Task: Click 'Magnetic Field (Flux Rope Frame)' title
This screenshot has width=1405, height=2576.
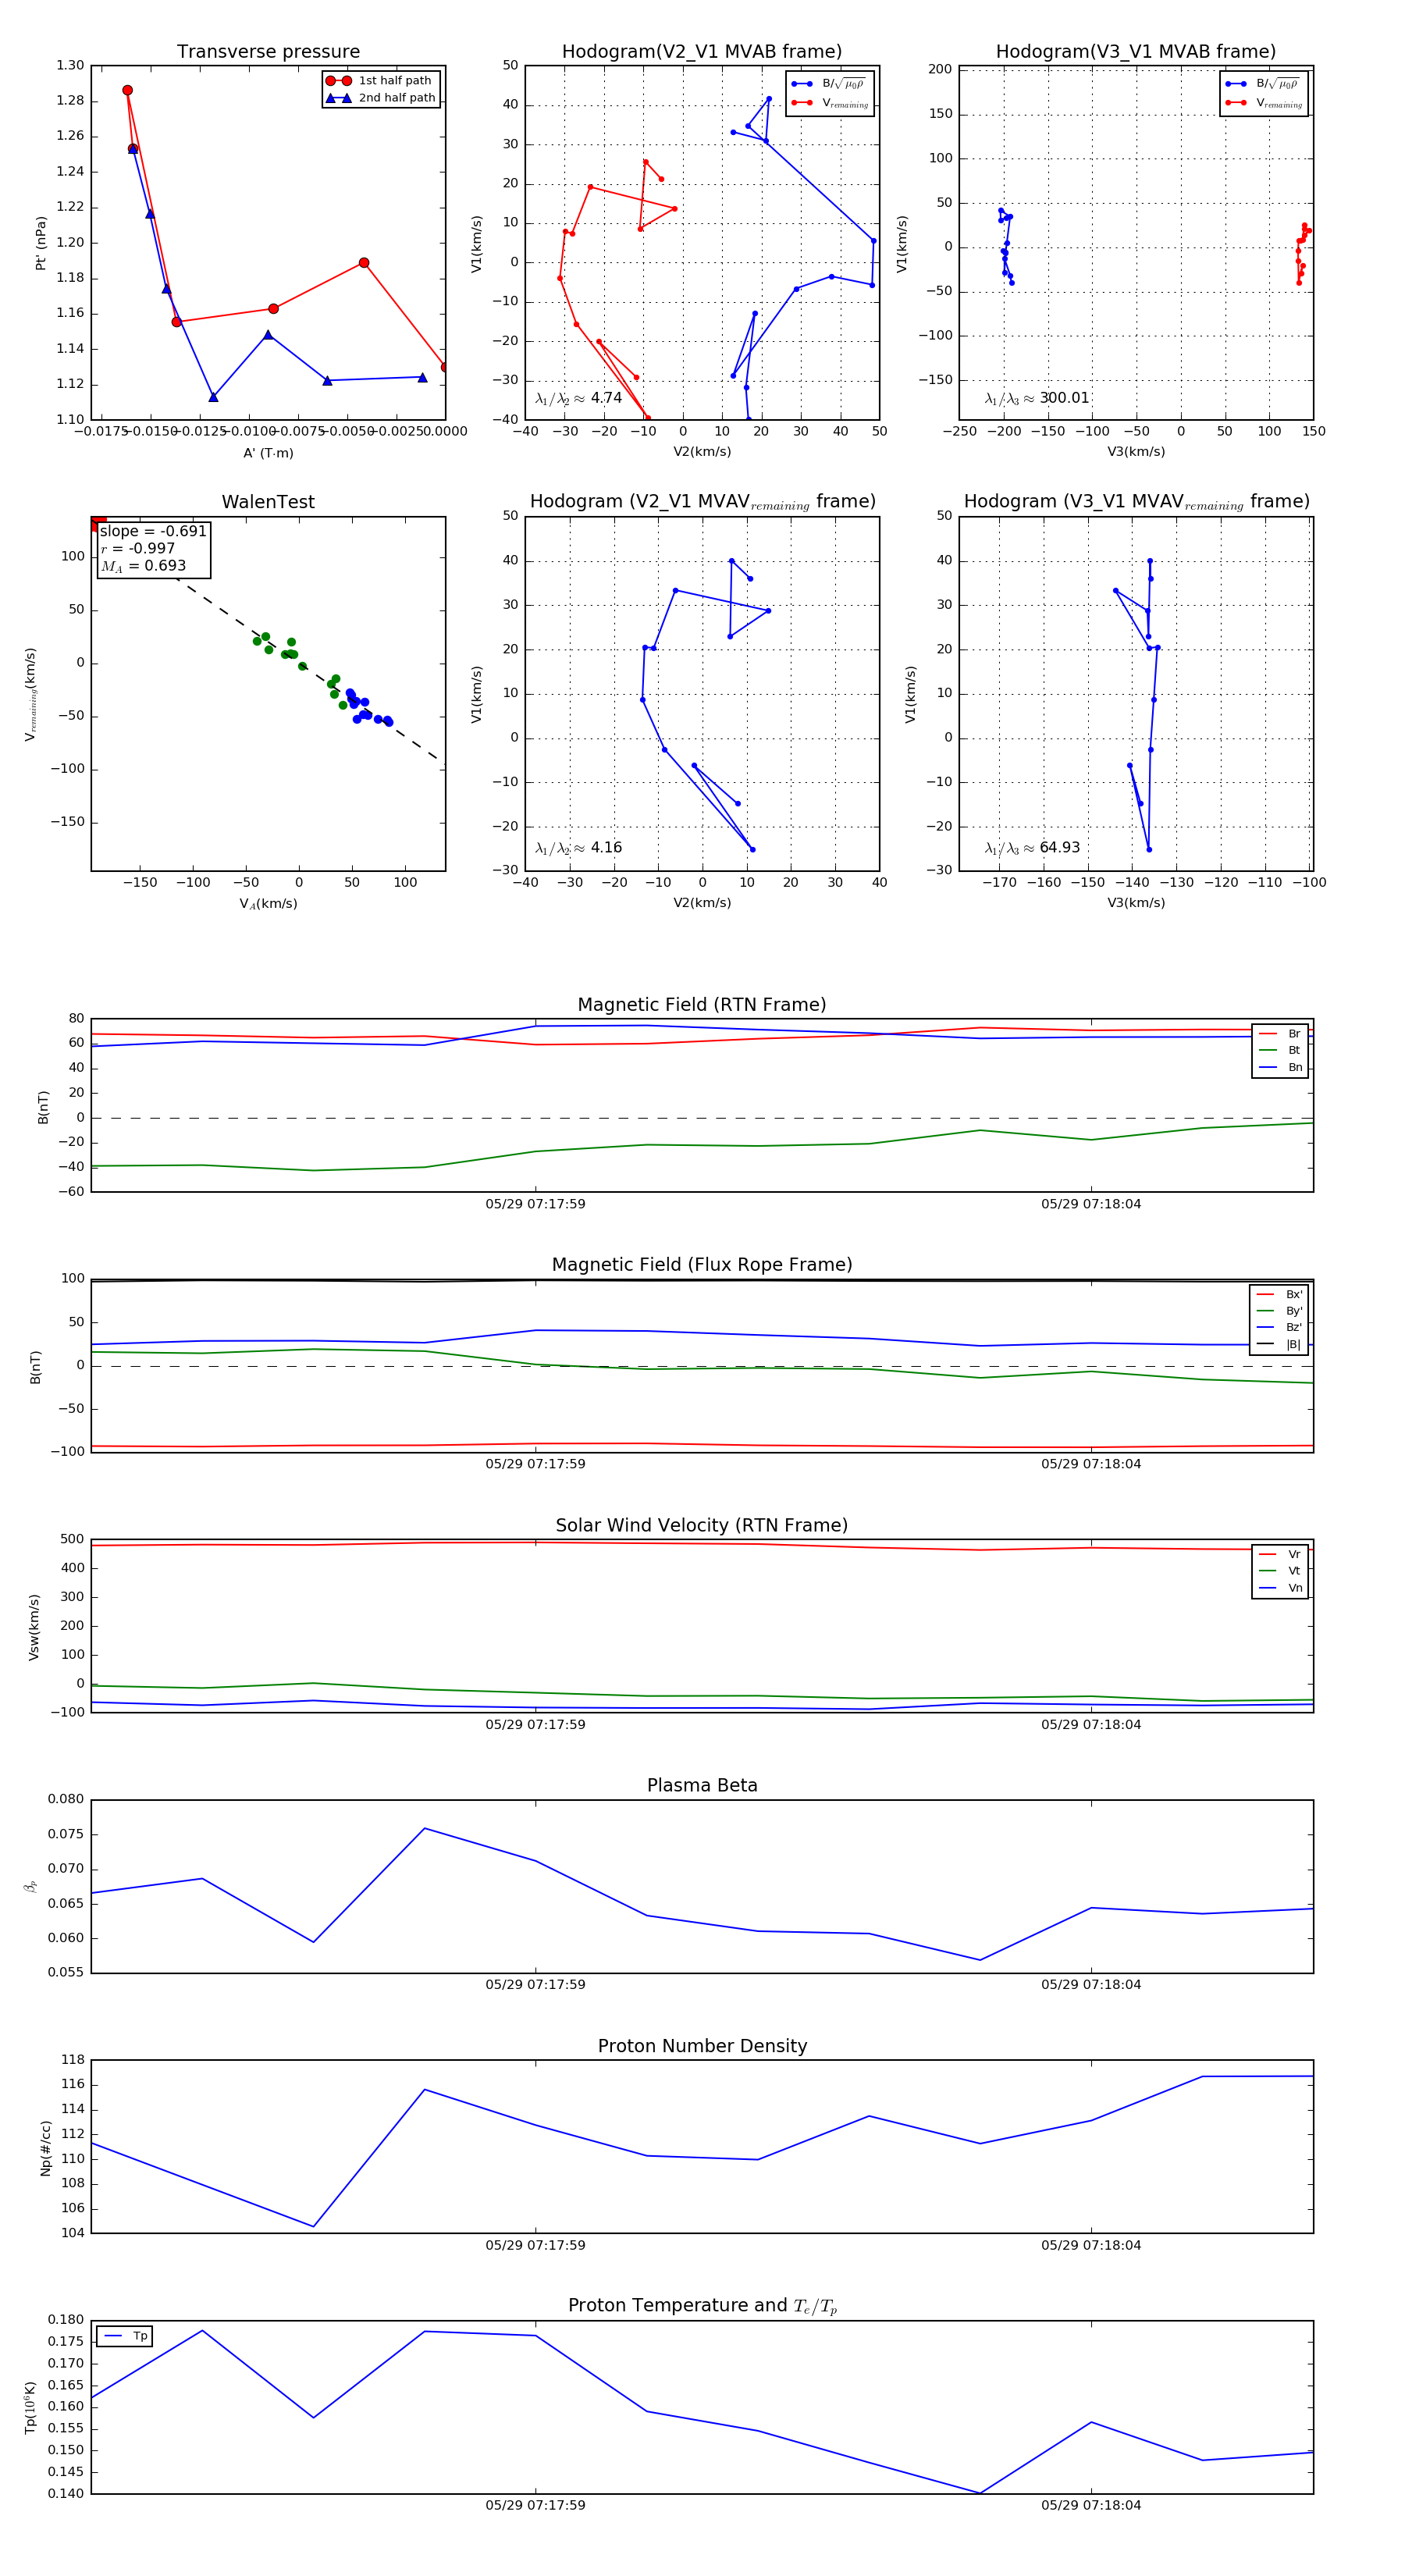Action: pos(702,1265)
